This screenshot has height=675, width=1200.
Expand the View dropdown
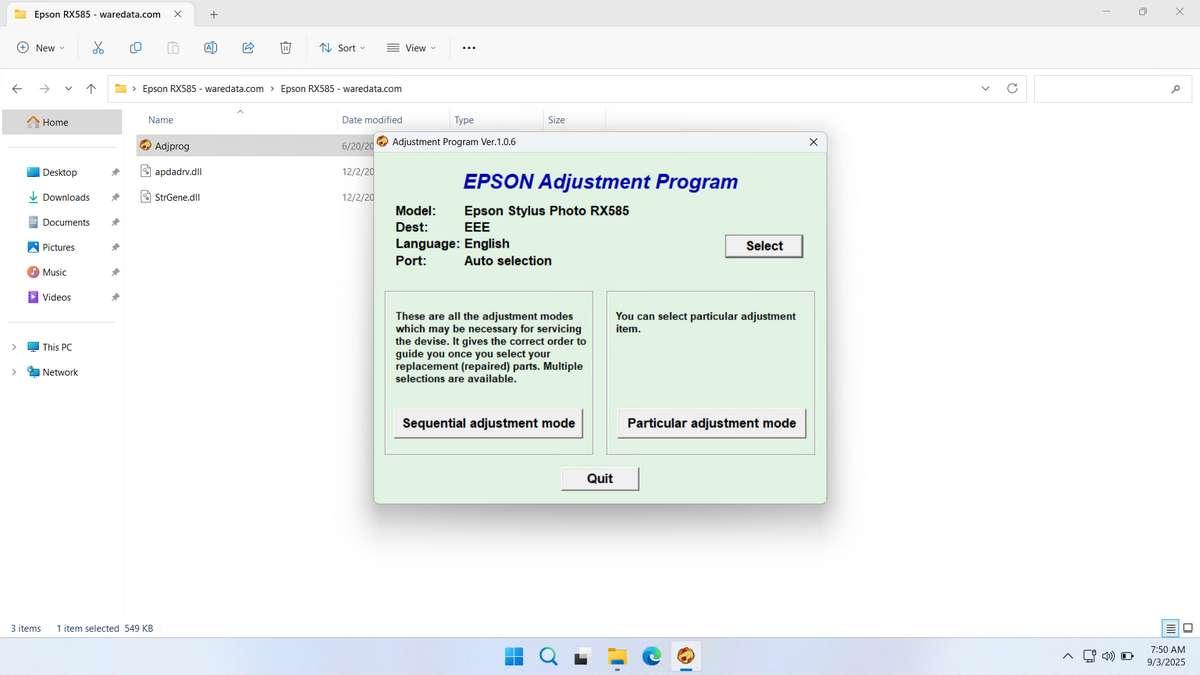coord(410,47)
